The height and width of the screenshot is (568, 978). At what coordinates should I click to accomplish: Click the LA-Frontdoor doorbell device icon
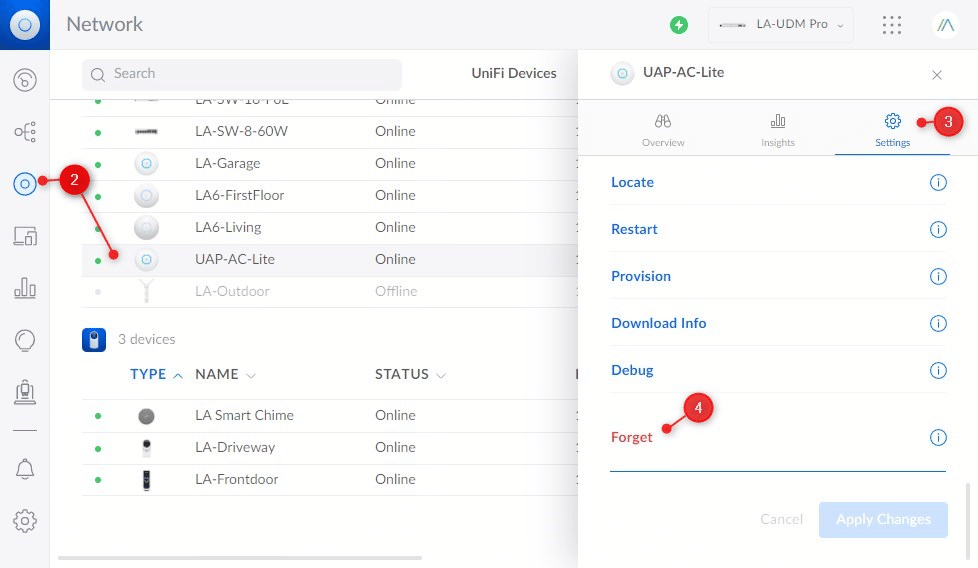click(146, 480)
